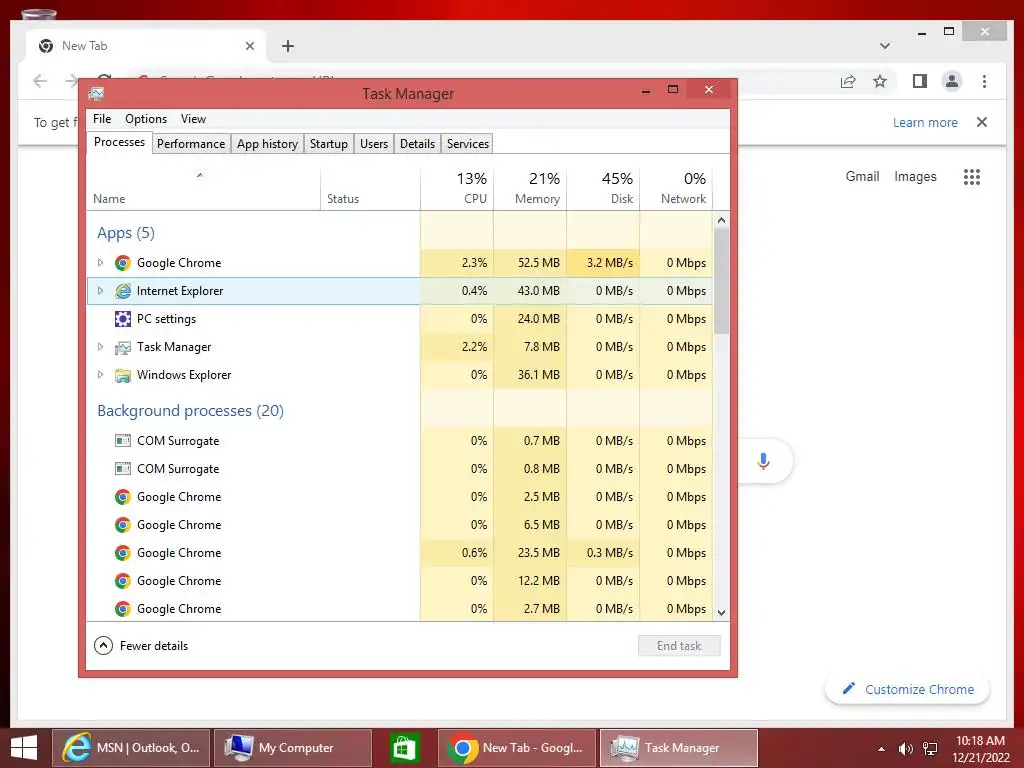The height and width of the screenshot is (768, 1024).
Task: Sort processes by CPU column
Action: (x=457, y=188)
